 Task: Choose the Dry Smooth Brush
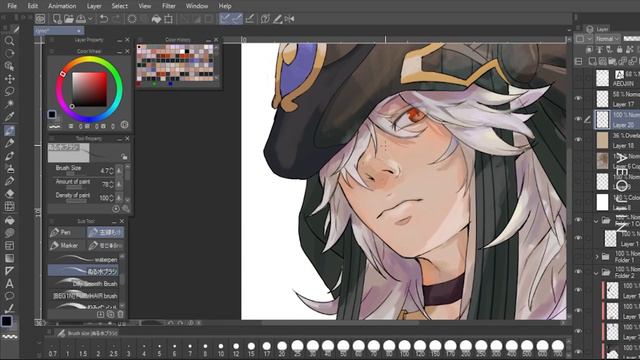click(83, 283)
